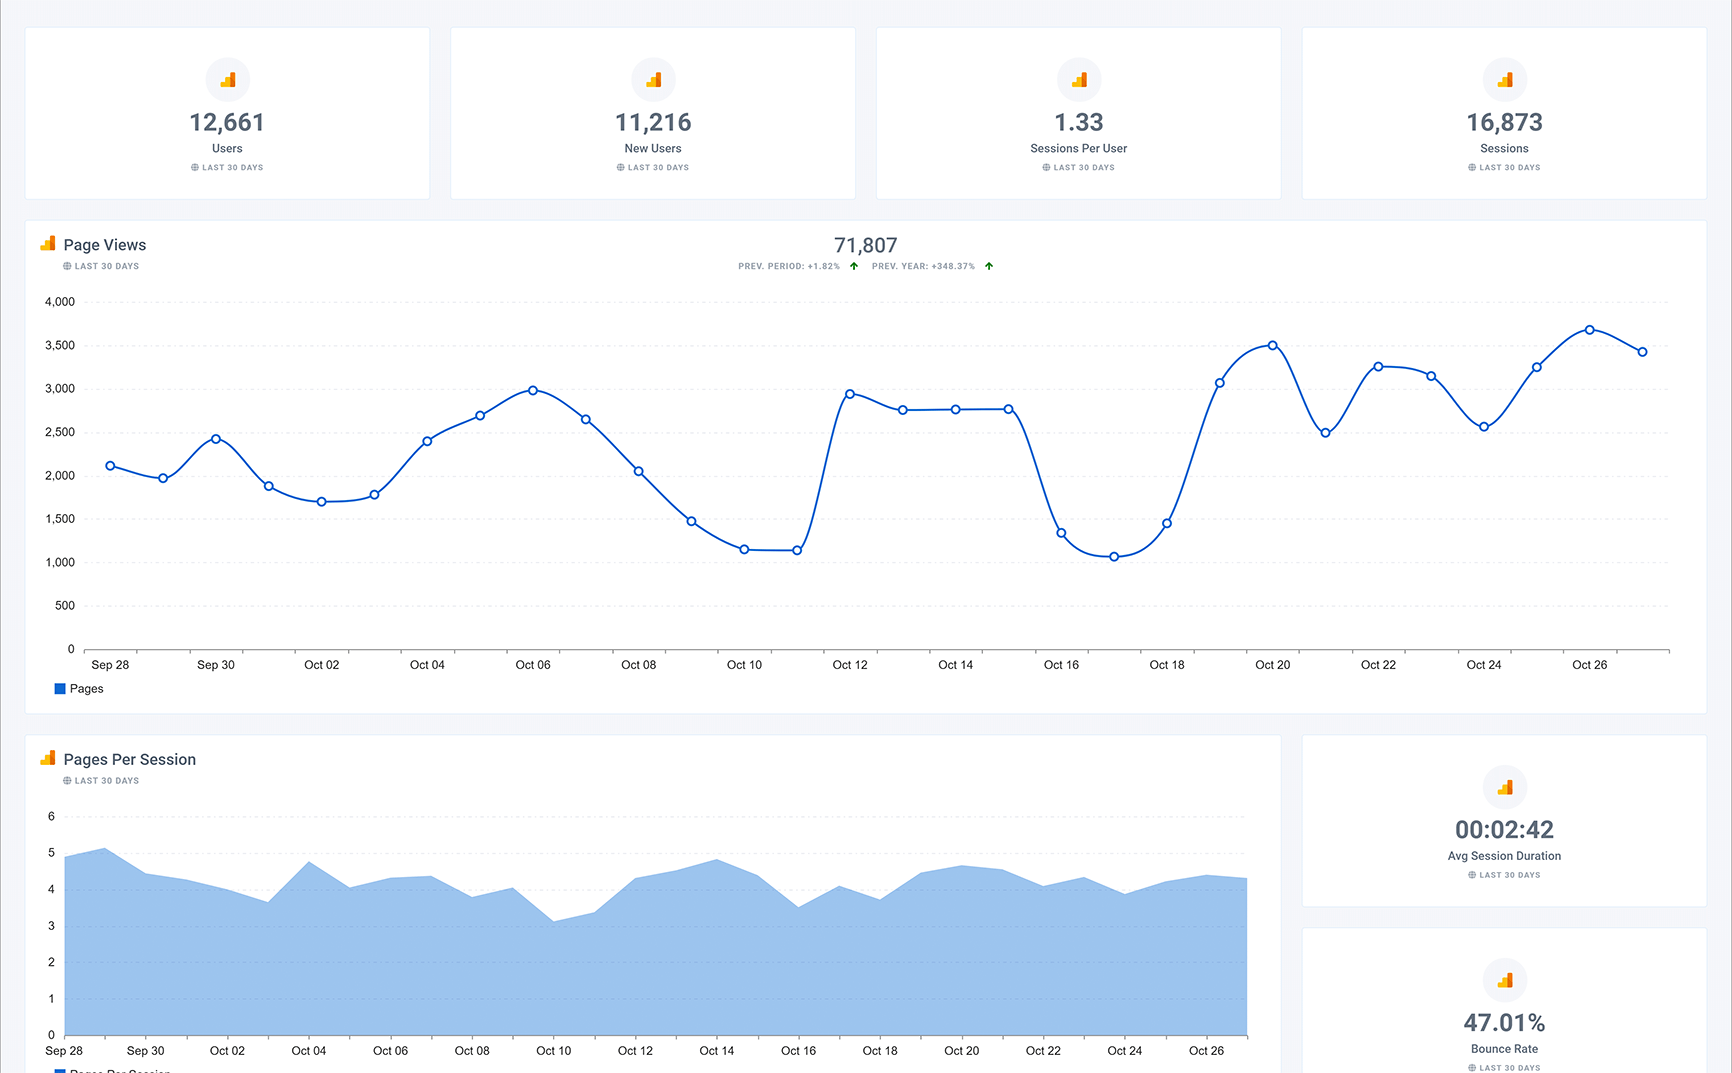
Task: Click the analytics icon above Sessions Per User
Action: [1079, 80]
